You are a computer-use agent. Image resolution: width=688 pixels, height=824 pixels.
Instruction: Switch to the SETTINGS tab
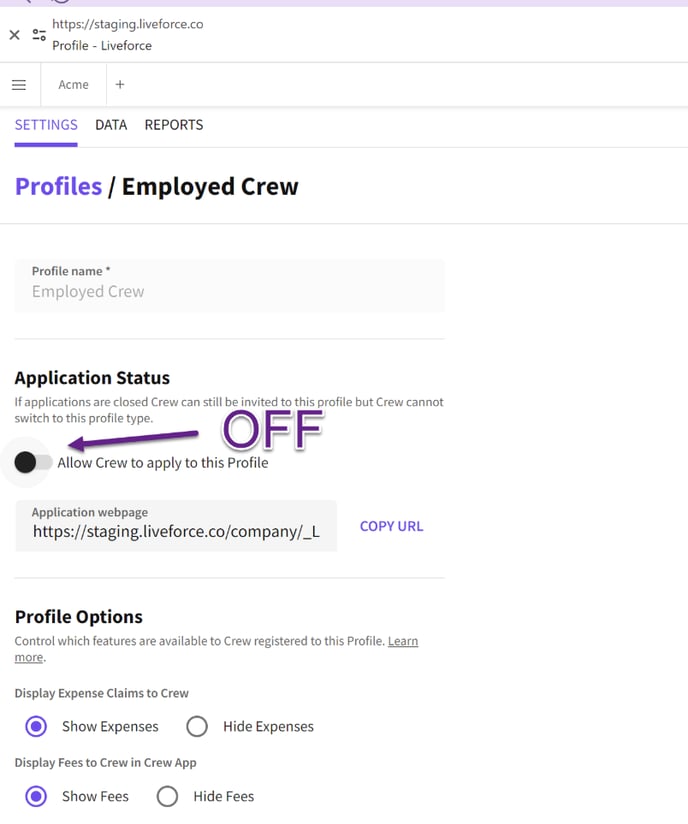46,125
